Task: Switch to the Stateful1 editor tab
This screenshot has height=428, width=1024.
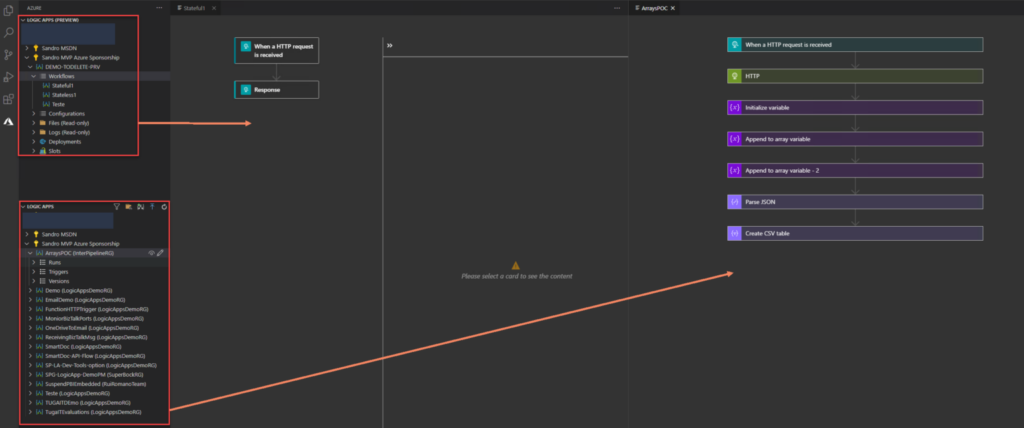Action: click(198, 7)
